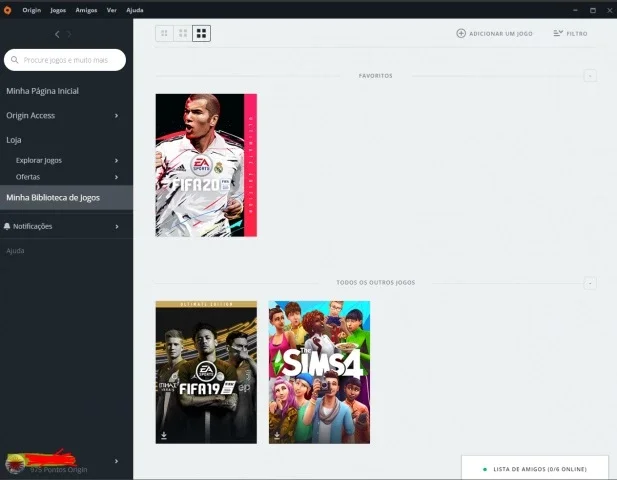Open Ofertas in sidebar
Viewport: 617px width, 480px height.
click(x=28, y=177)
